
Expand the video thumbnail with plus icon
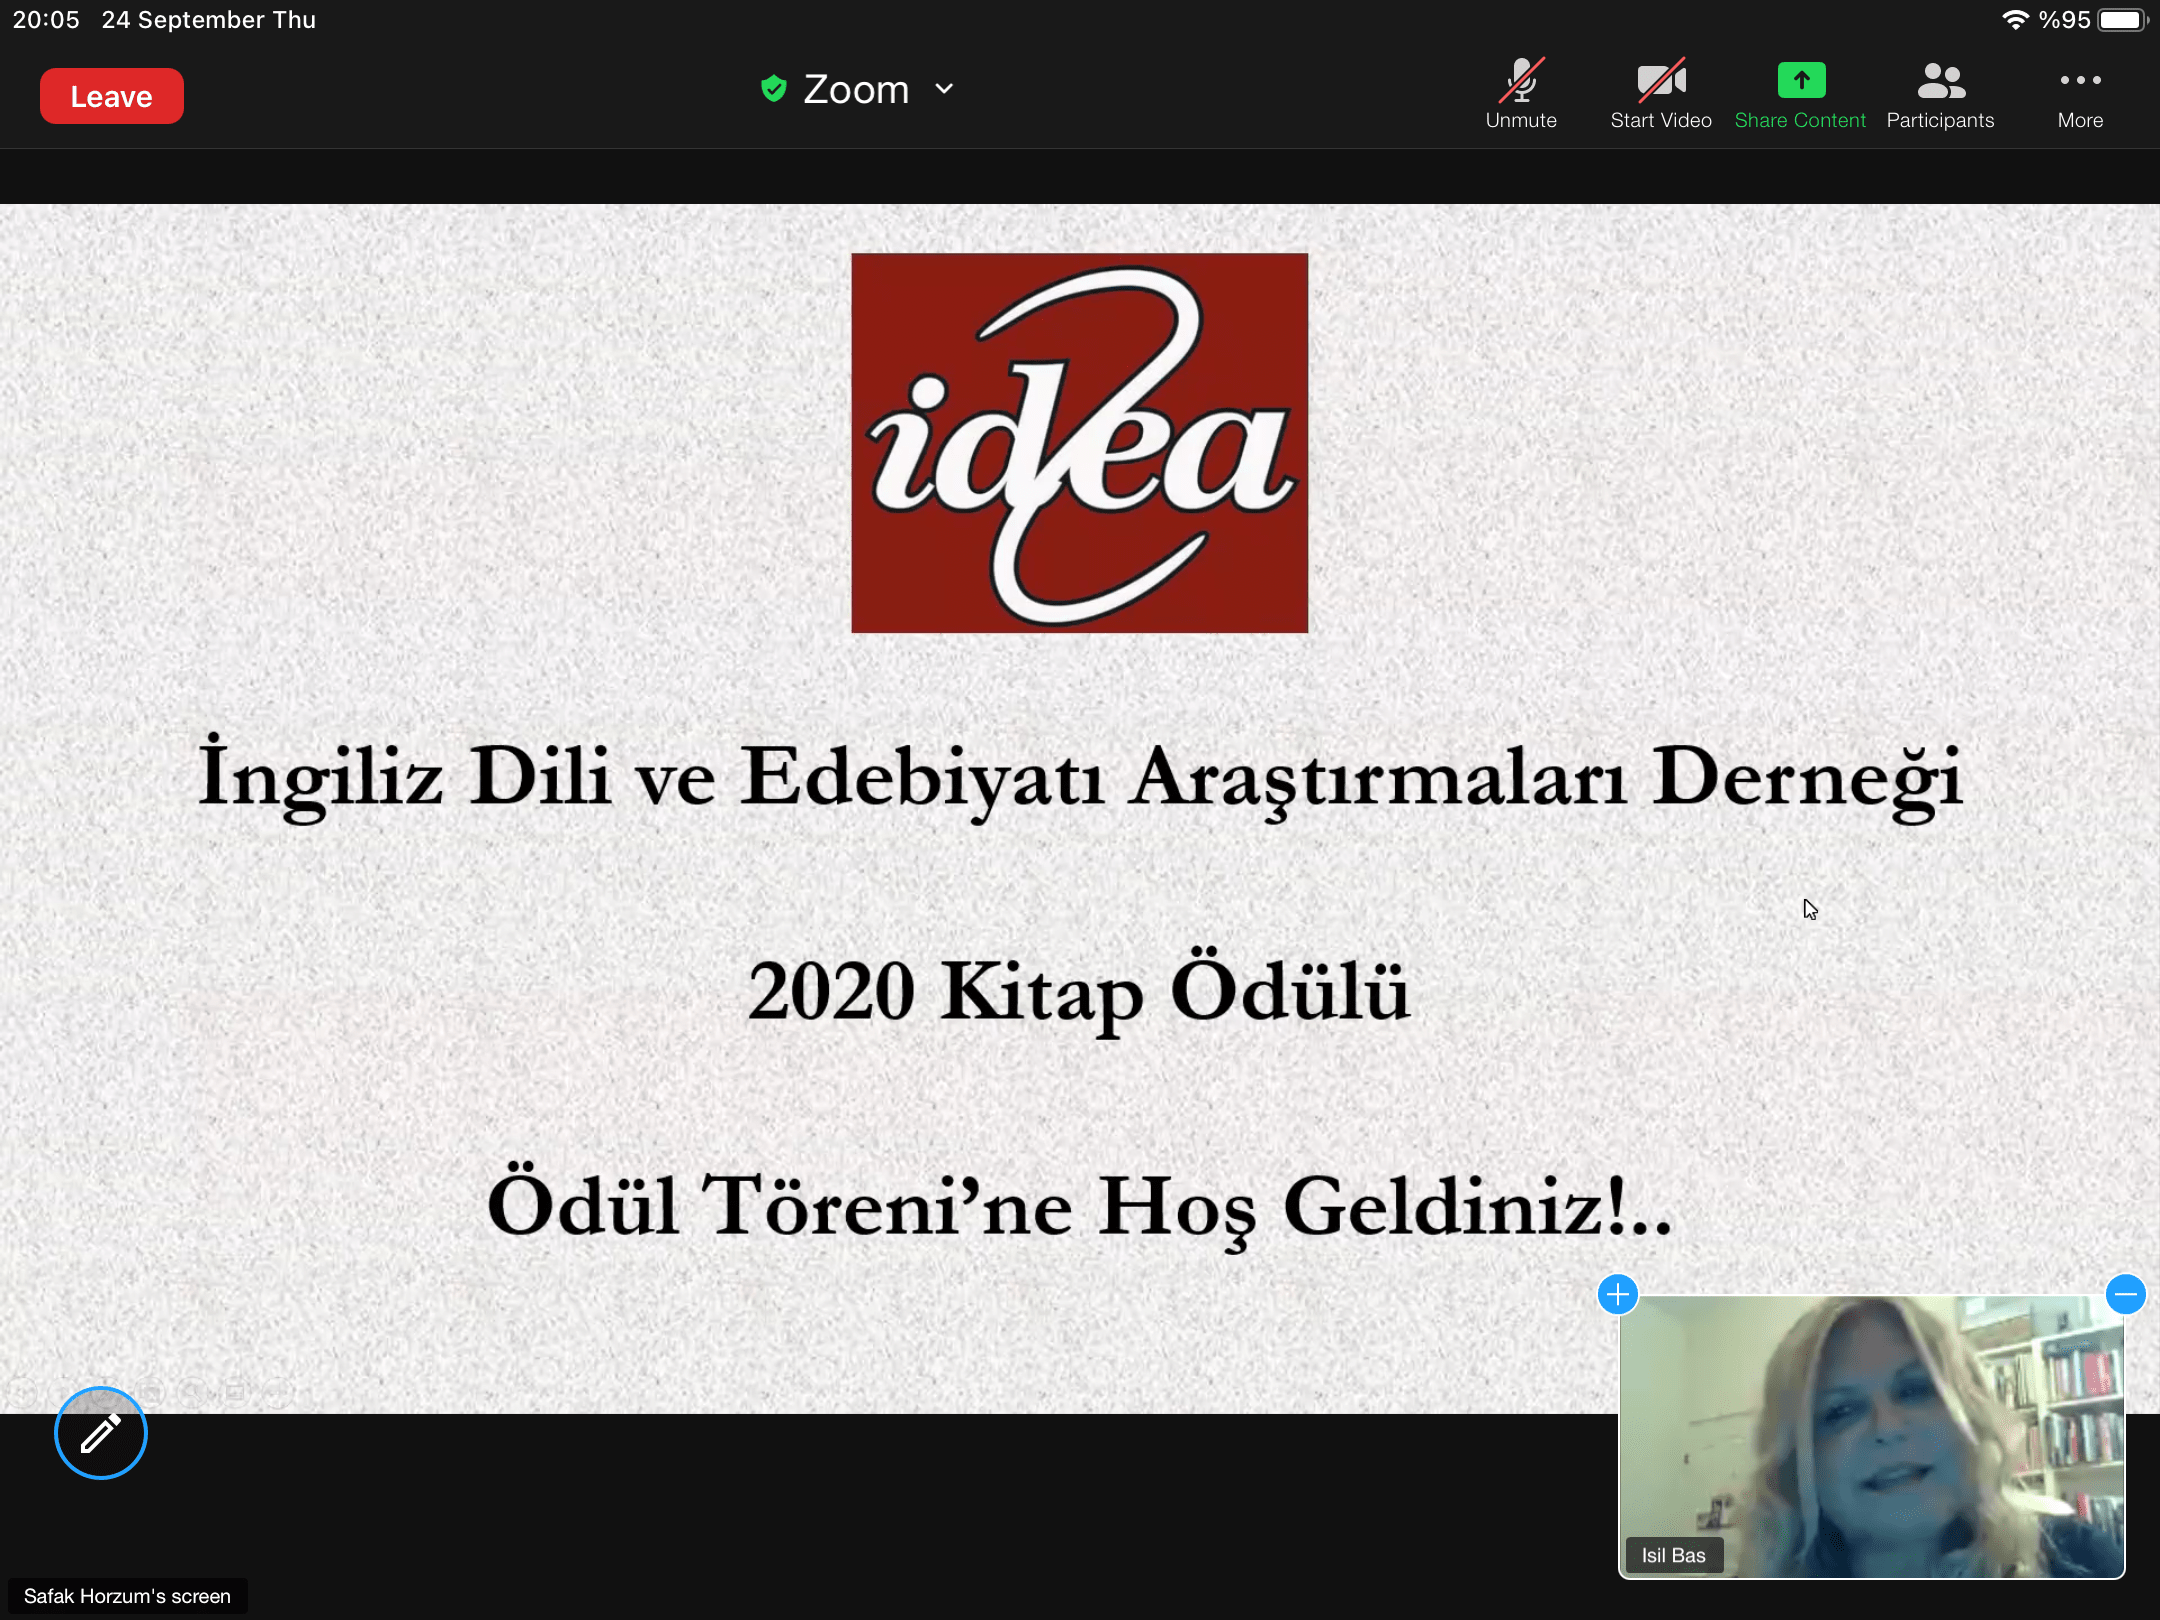click(x=1617, y=1294)
